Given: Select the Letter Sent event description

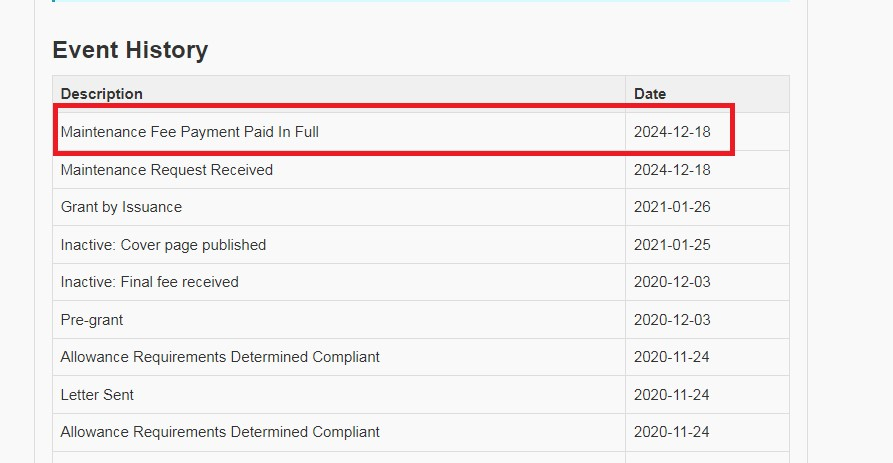Looking at the screenshot, I should tap(97, 395).
